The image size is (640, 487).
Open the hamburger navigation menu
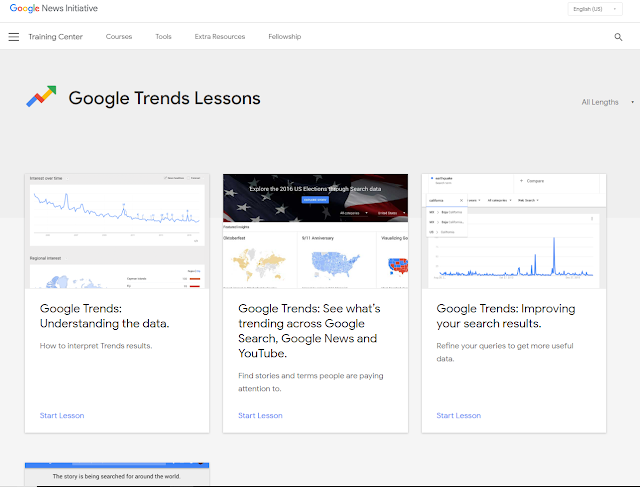click(x=13, y=37)
